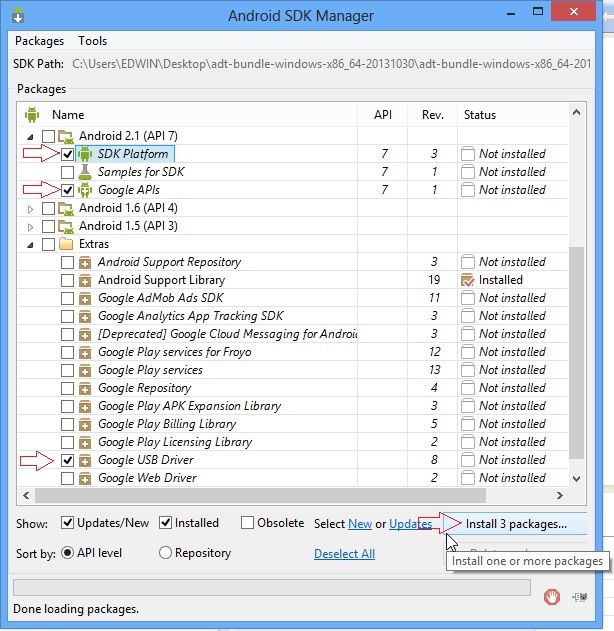Toggle the Installed show checkbox
This screenshot has width=614, height=631.
(165, 523)
